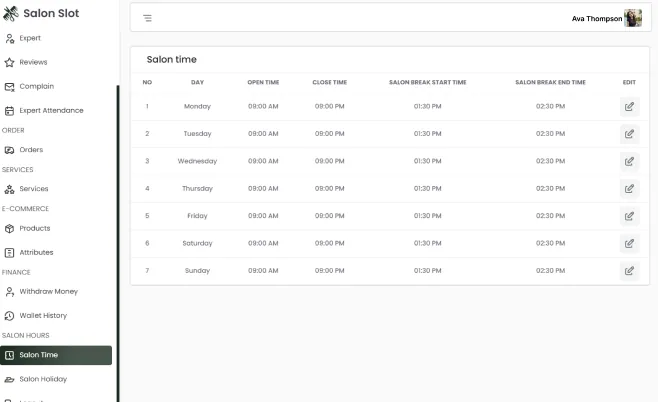Click the Wallet History clock icon
This screenshot has height=402, width=658.
[9, 316]
